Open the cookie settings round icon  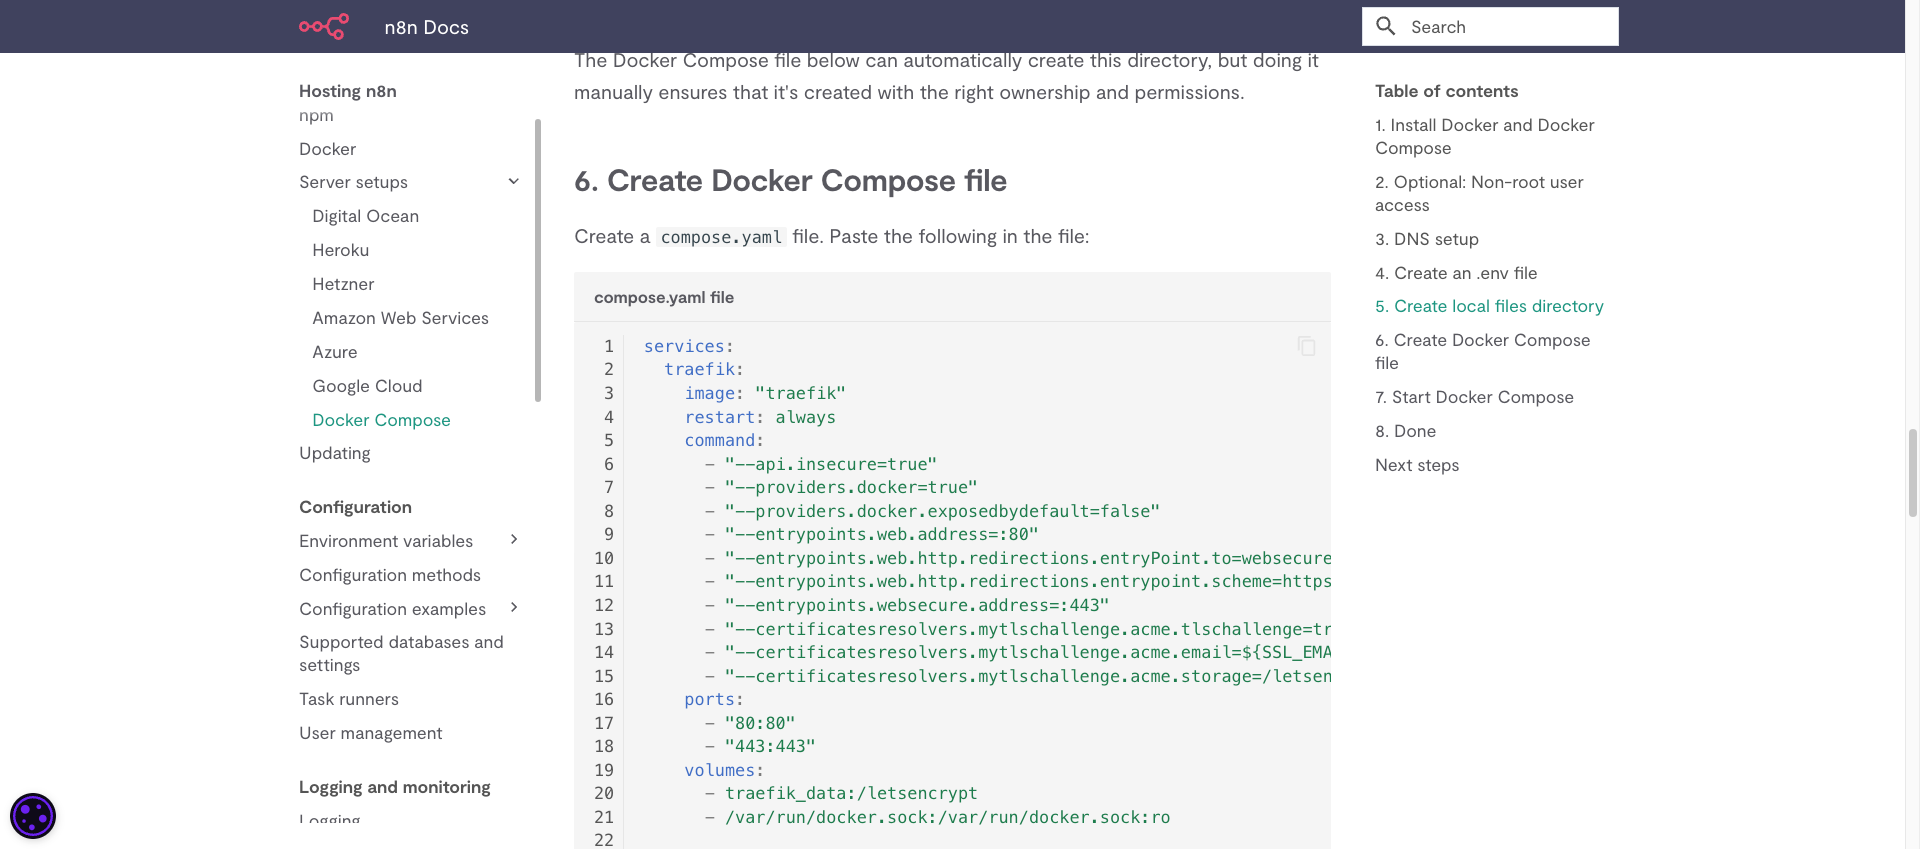click(x=33, y=816)
